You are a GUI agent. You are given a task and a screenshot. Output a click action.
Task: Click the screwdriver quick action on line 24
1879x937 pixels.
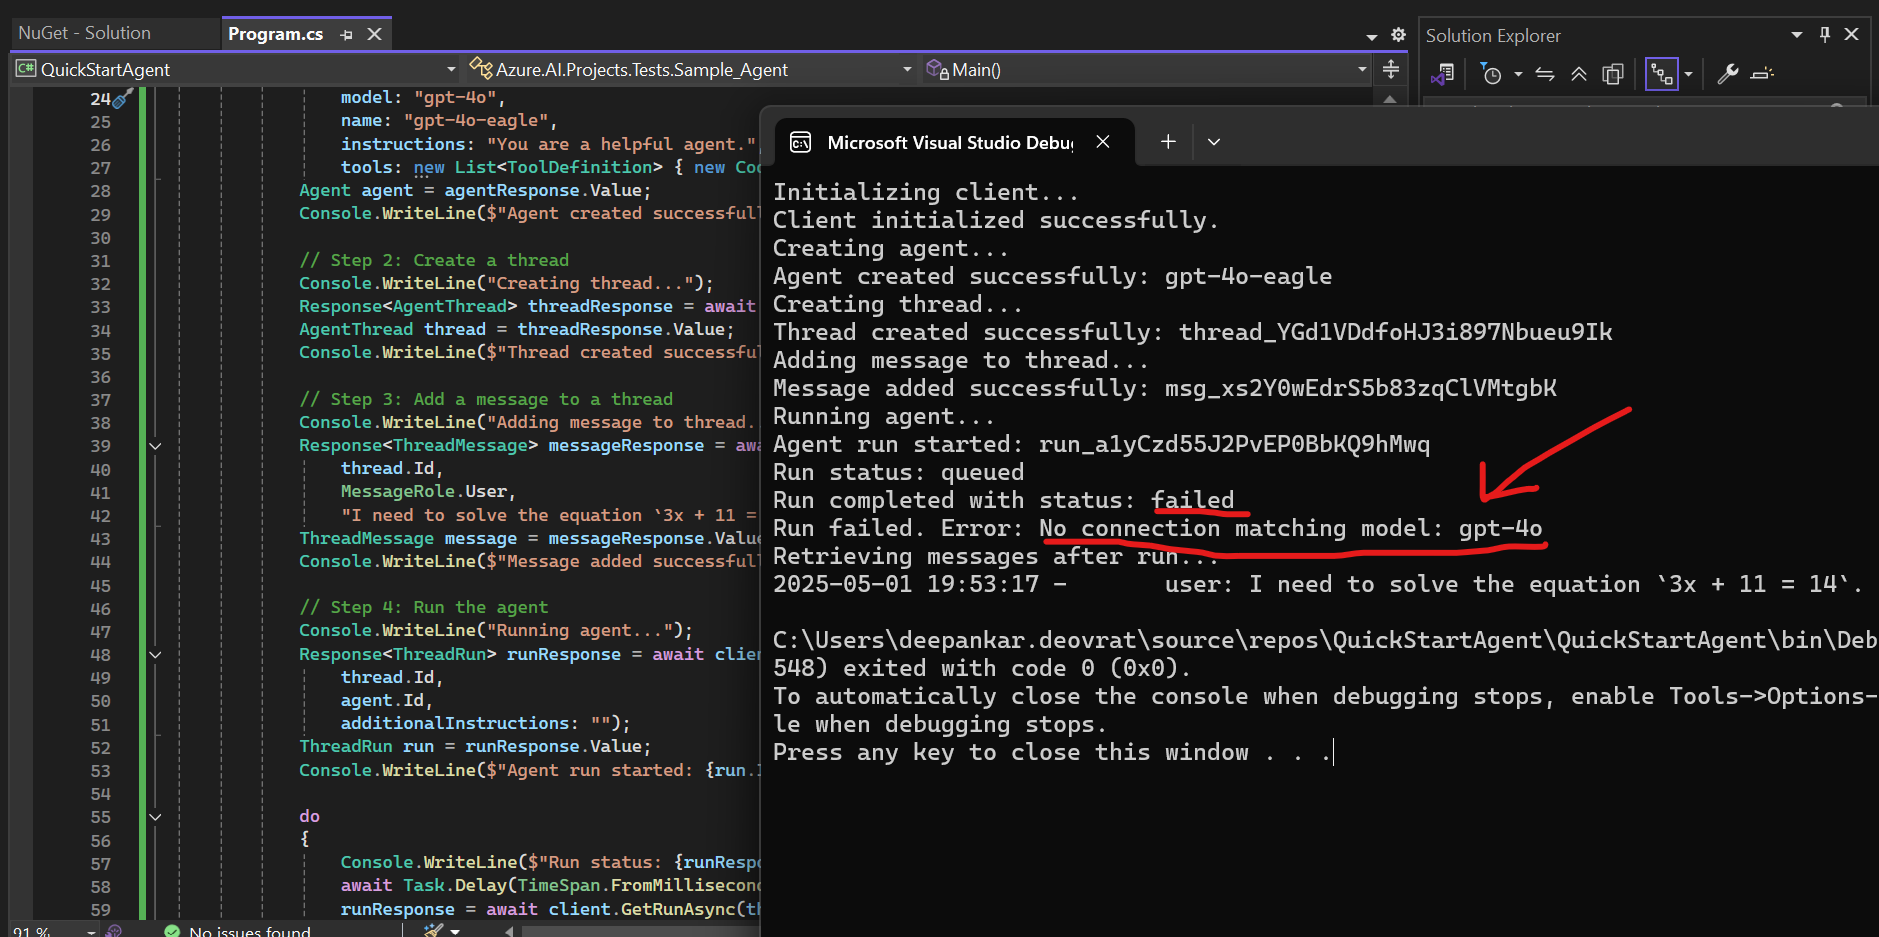(x=122, y=99)
